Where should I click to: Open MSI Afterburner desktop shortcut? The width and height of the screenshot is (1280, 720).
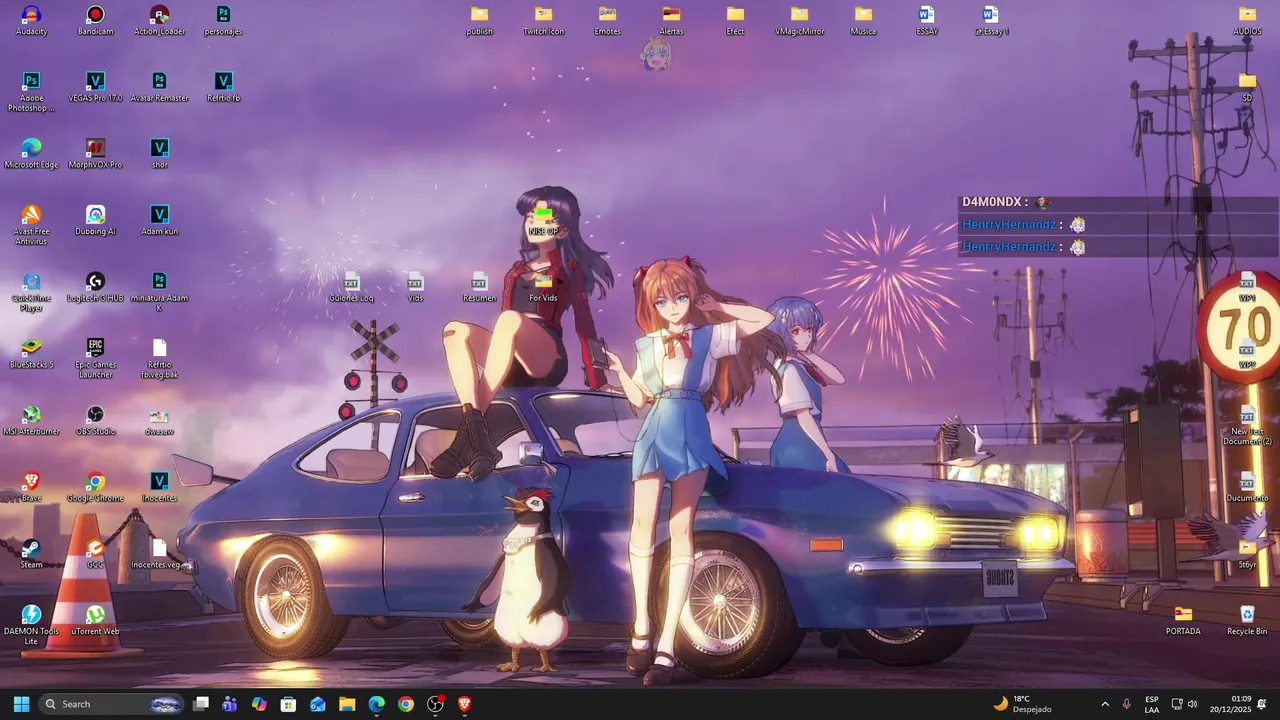coord(31,421)
